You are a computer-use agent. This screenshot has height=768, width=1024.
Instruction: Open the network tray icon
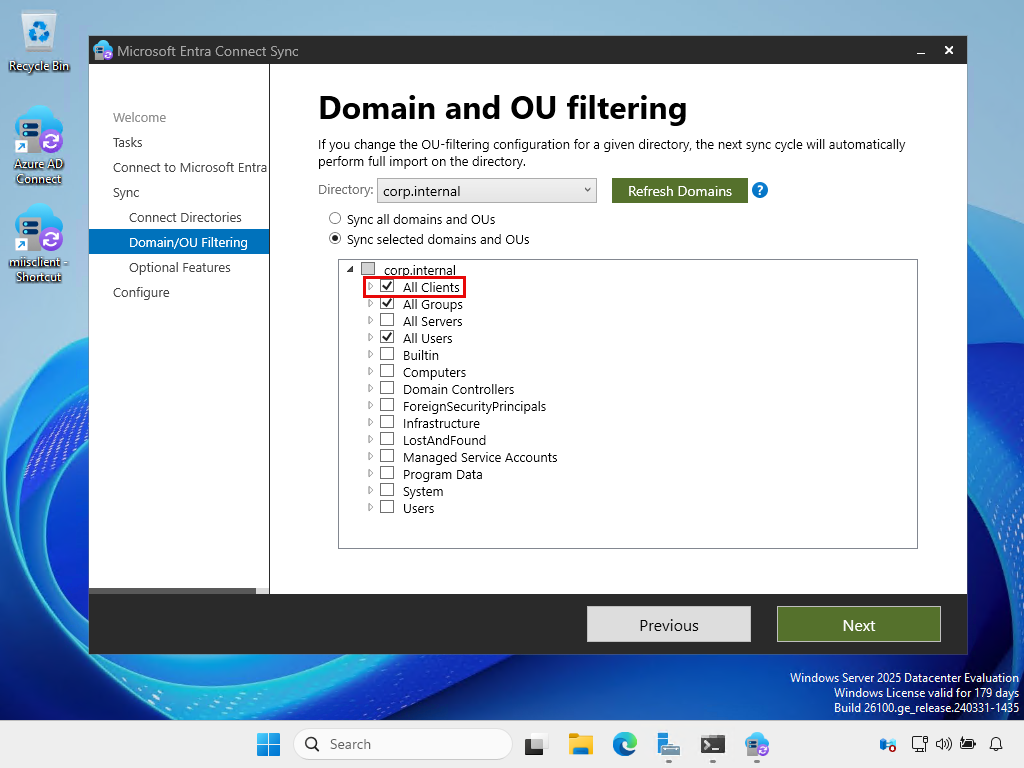920,744
